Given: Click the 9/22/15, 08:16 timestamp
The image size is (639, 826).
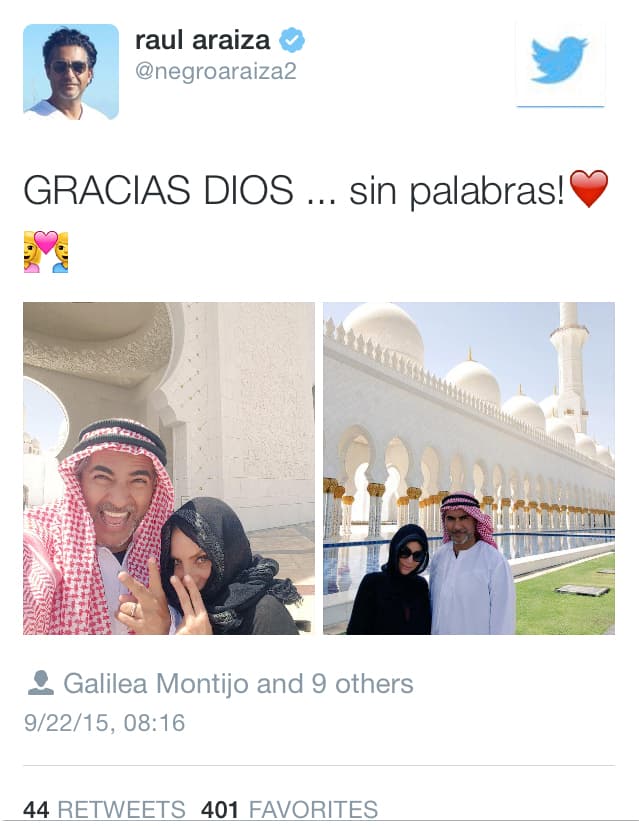Looking at the screenshot, I should [x=104, y=722].
